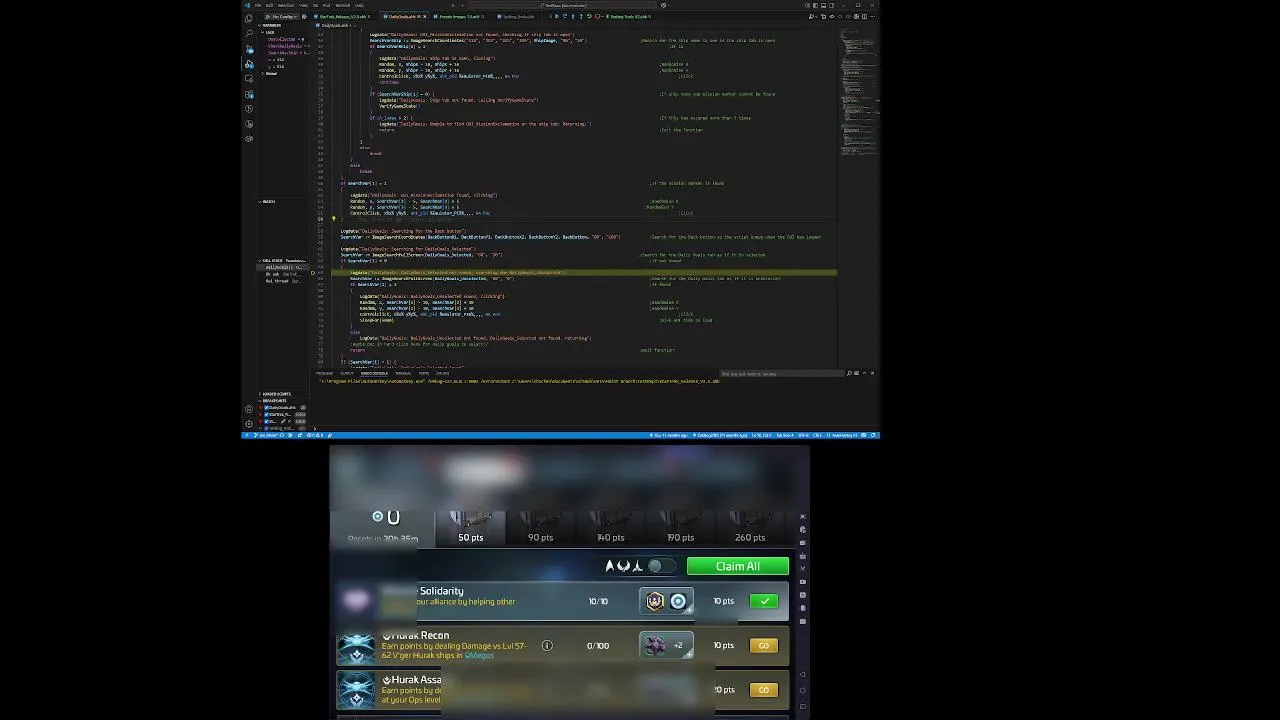Click the top icon in the emulator side toolbar

click(x=802, y=516)
